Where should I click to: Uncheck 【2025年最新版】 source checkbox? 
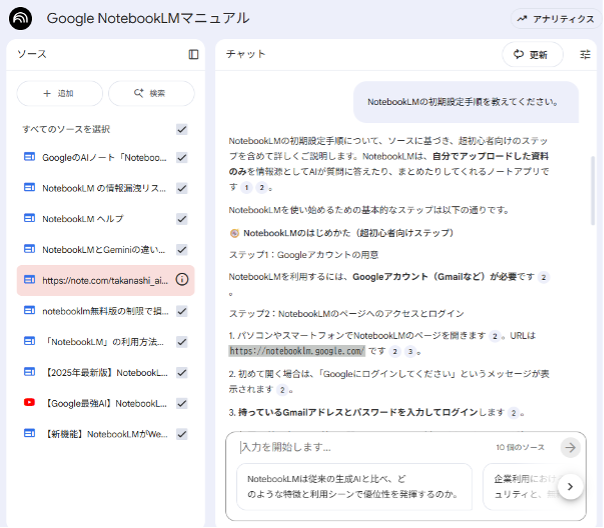coord(182,373)
